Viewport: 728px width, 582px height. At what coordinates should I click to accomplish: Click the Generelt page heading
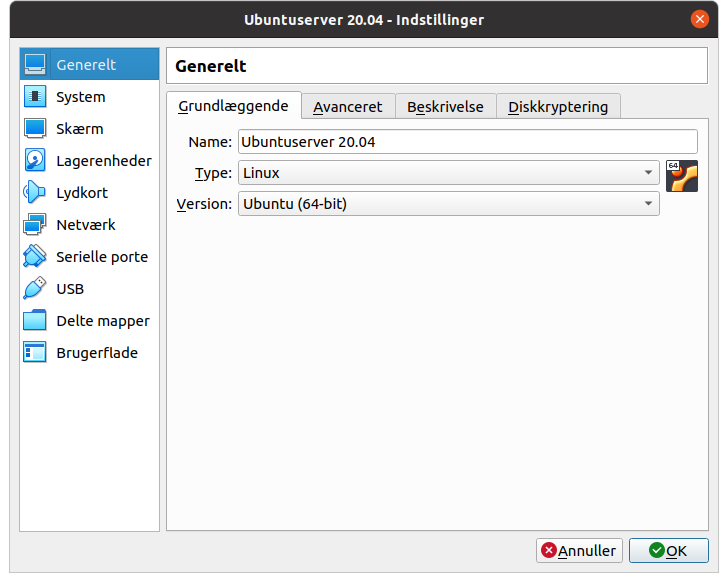click(211, 66)
